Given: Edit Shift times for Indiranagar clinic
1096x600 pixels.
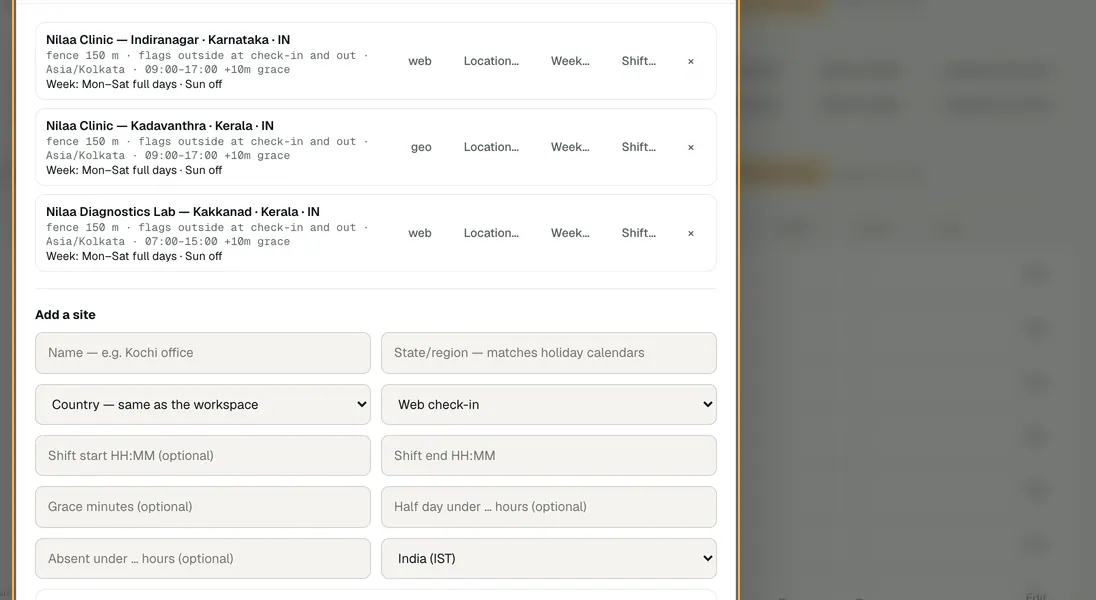Looking at the screenshot, I should click(x=639, y=61).
